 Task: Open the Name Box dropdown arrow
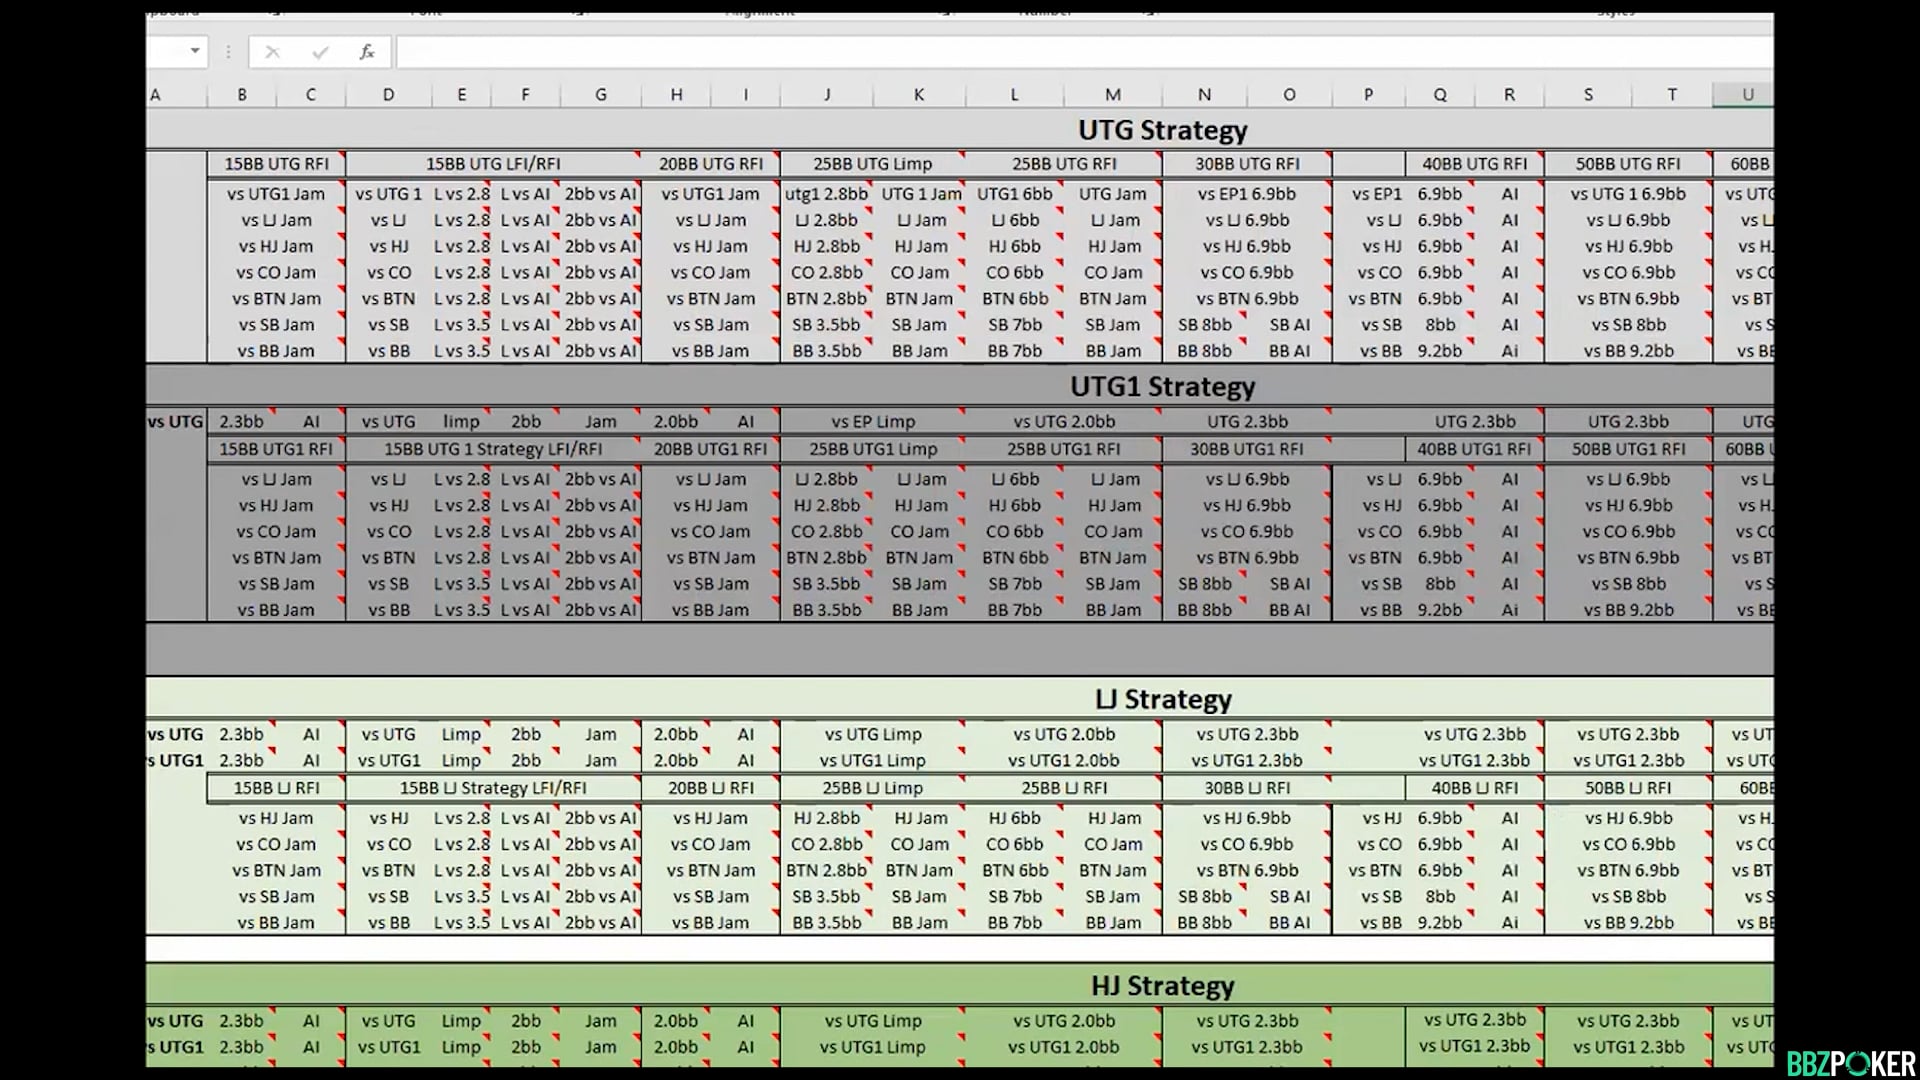pyautogui.click(x=195, y=51)
